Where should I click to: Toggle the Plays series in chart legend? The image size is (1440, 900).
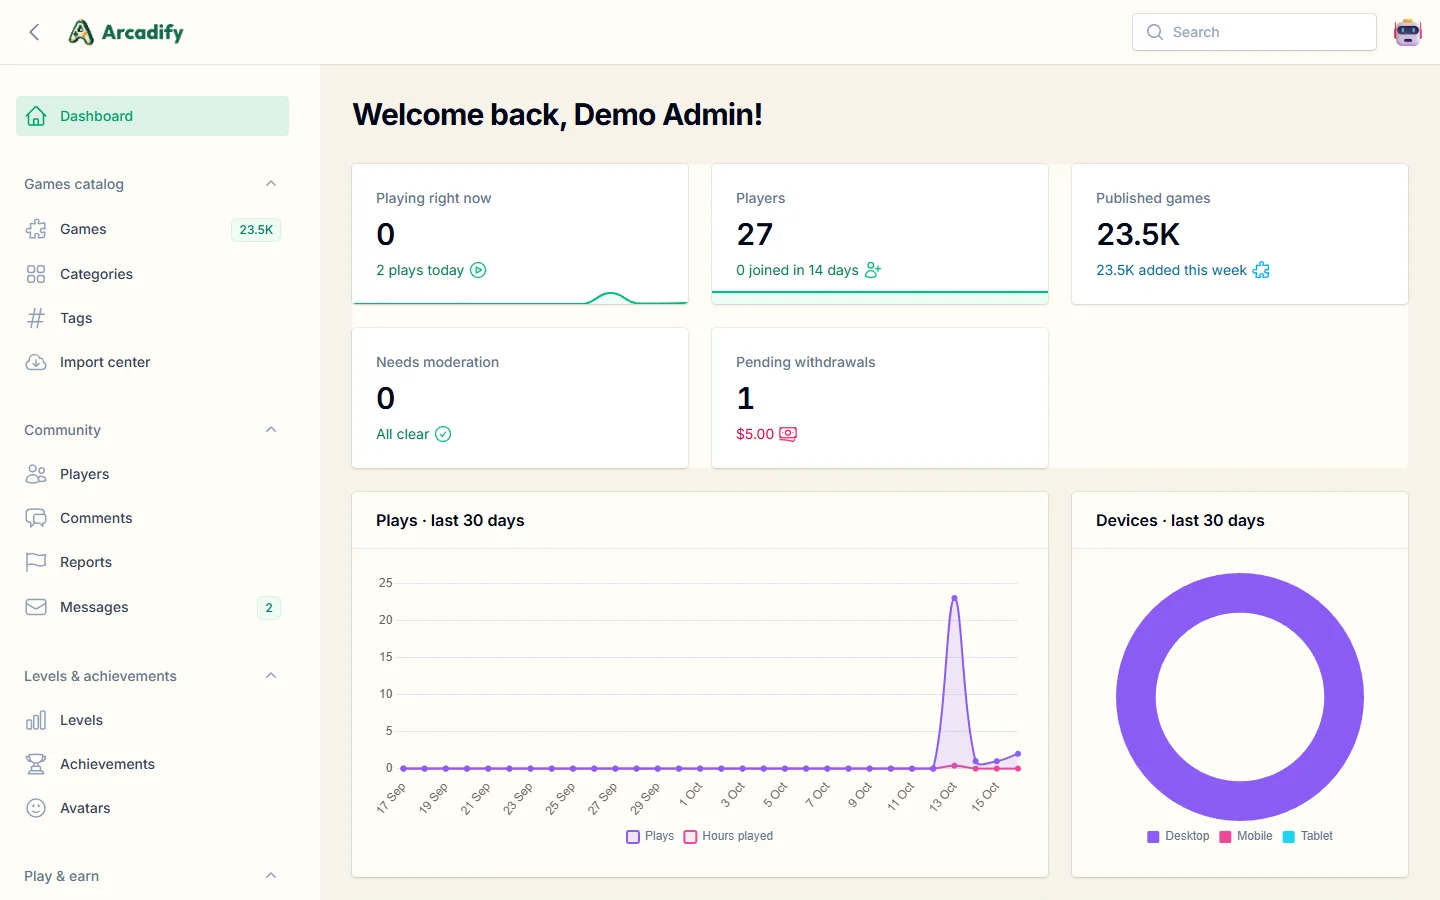click(650, 836)
